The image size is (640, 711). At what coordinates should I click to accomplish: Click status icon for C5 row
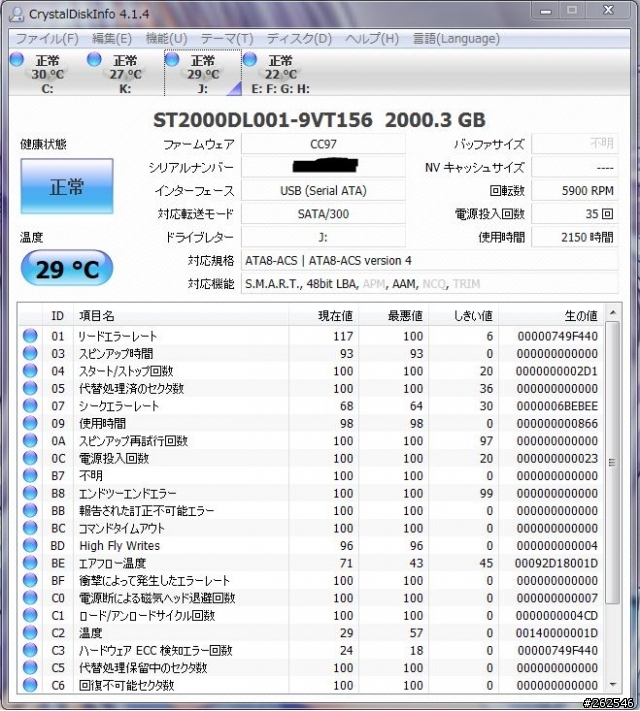[30, 667]
